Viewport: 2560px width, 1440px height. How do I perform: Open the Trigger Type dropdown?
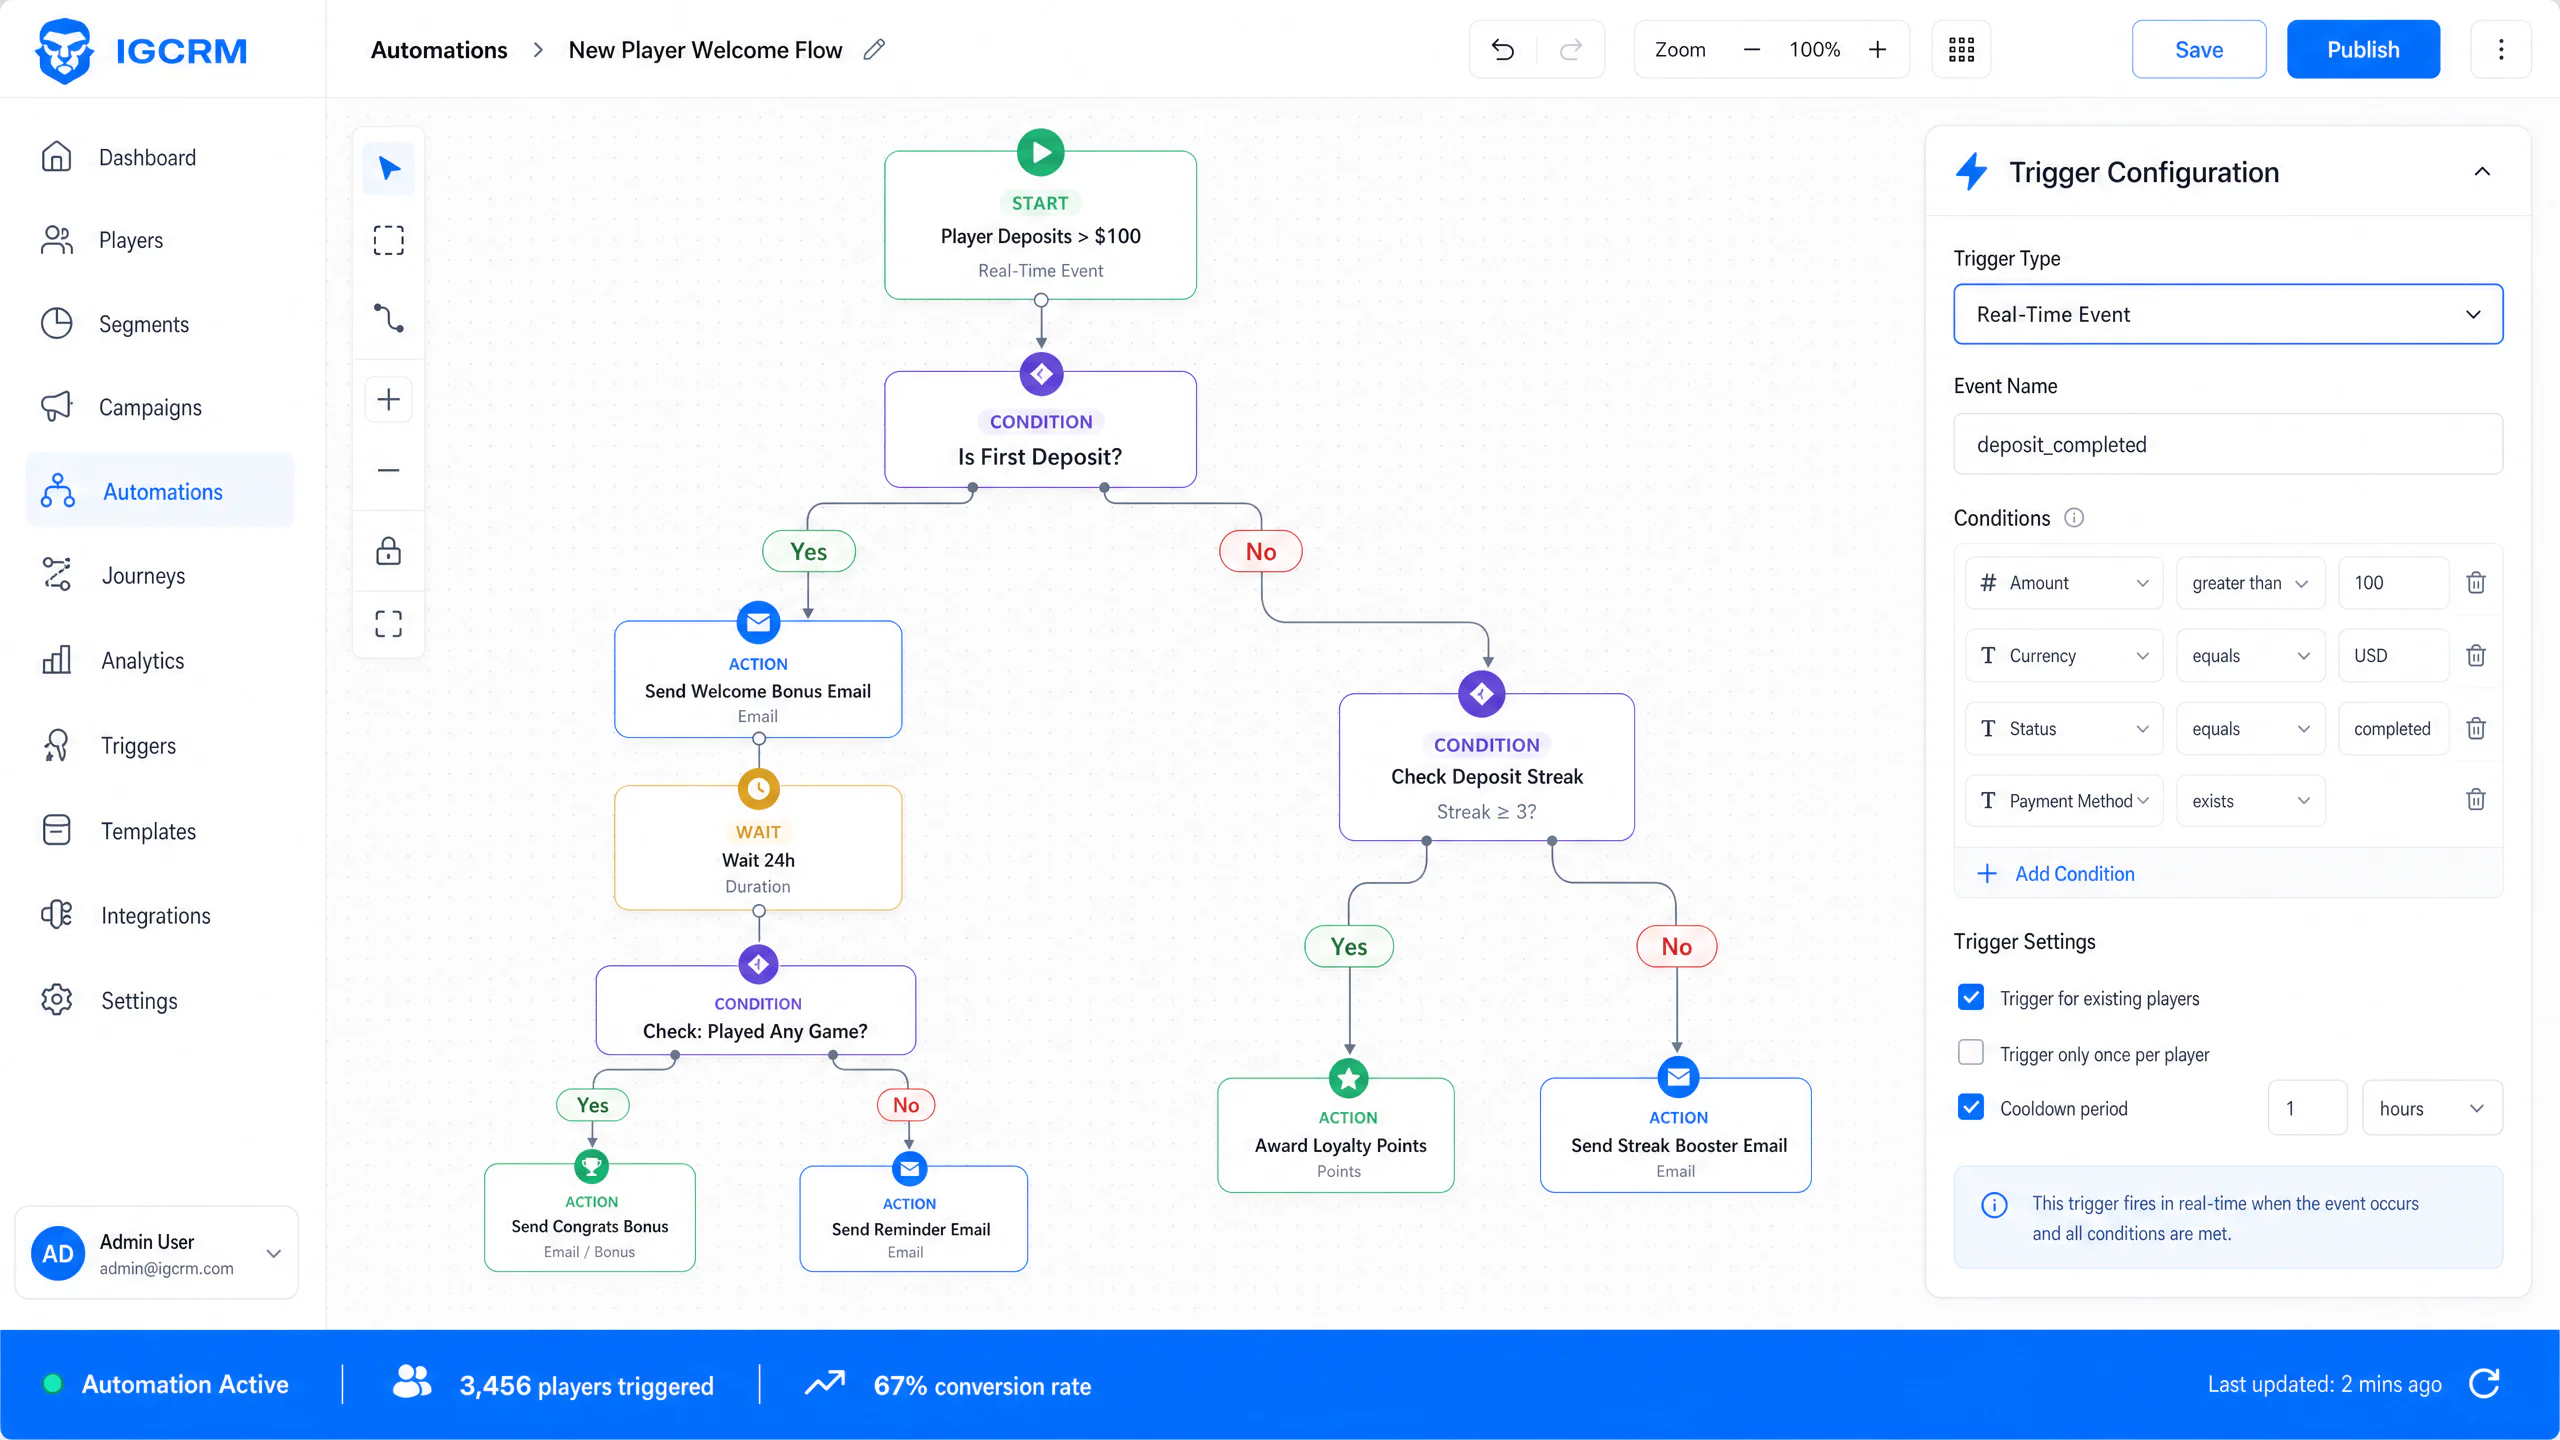(2228, 314)
